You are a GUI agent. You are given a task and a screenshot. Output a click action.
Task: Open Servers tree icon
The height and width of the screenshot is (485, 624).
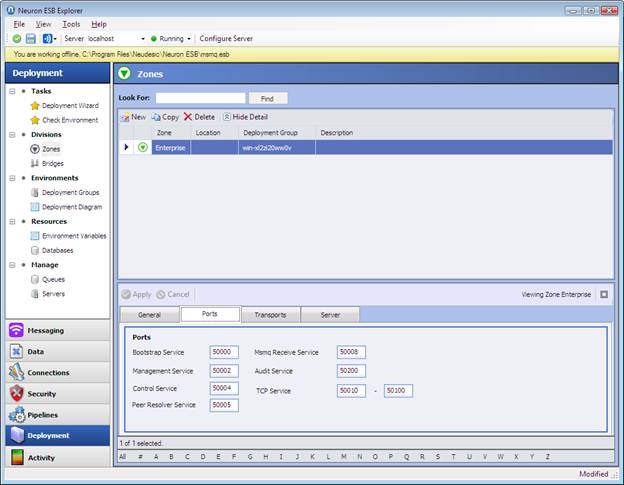[x=35, y=294]
